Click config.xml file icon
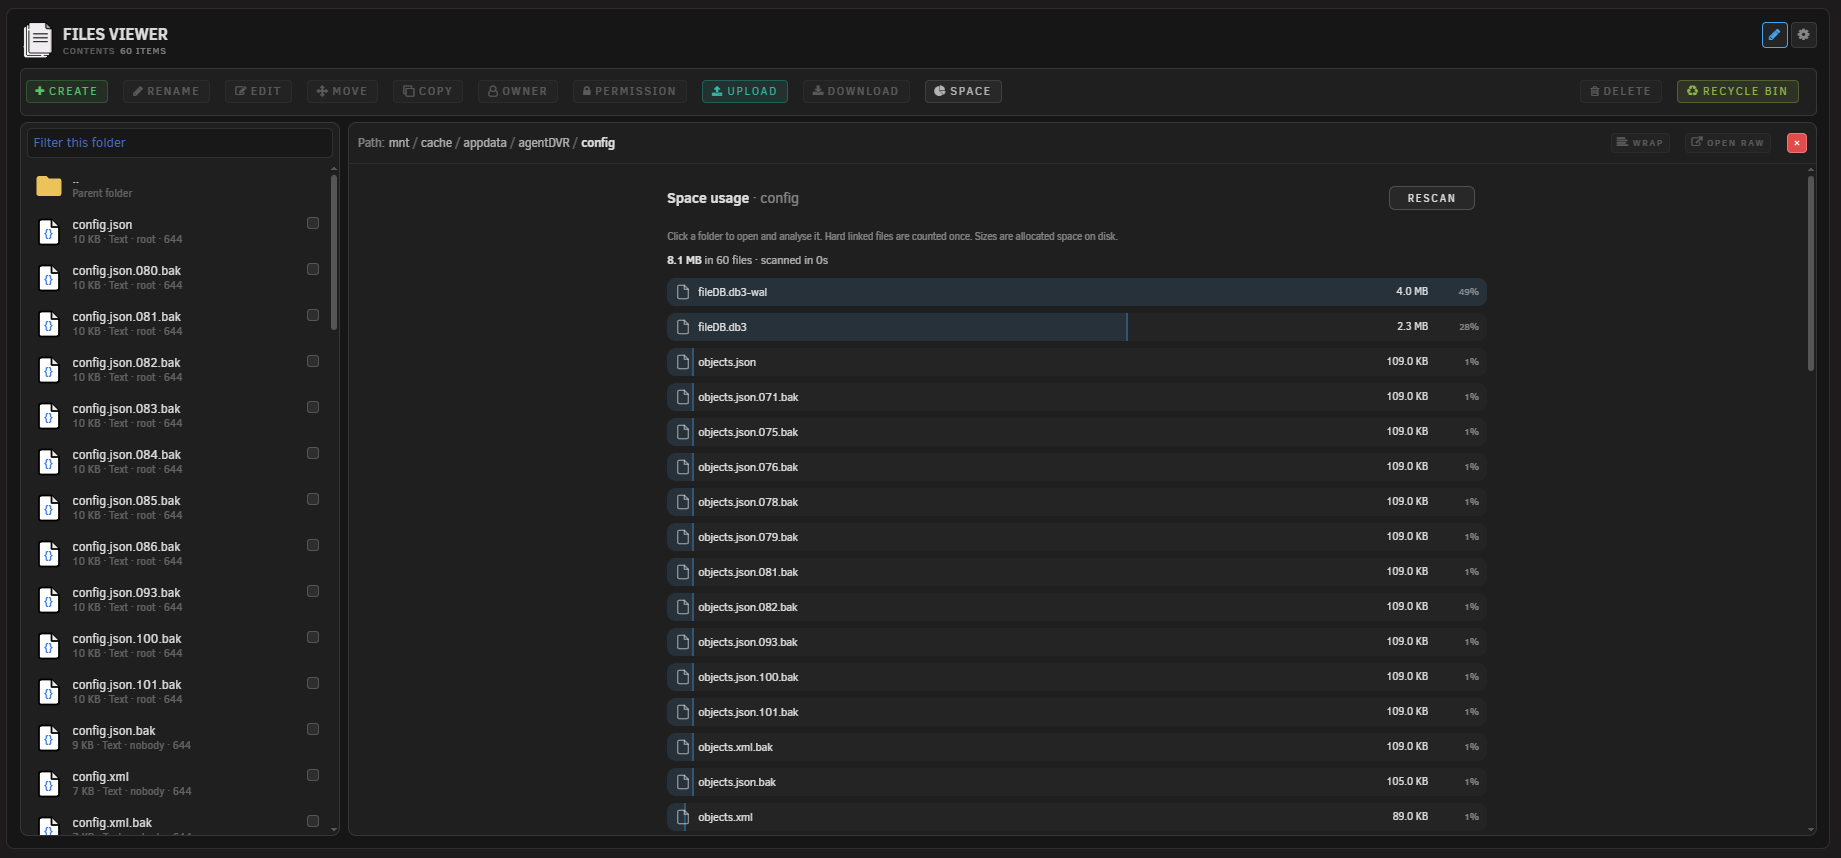 [49, 784]
